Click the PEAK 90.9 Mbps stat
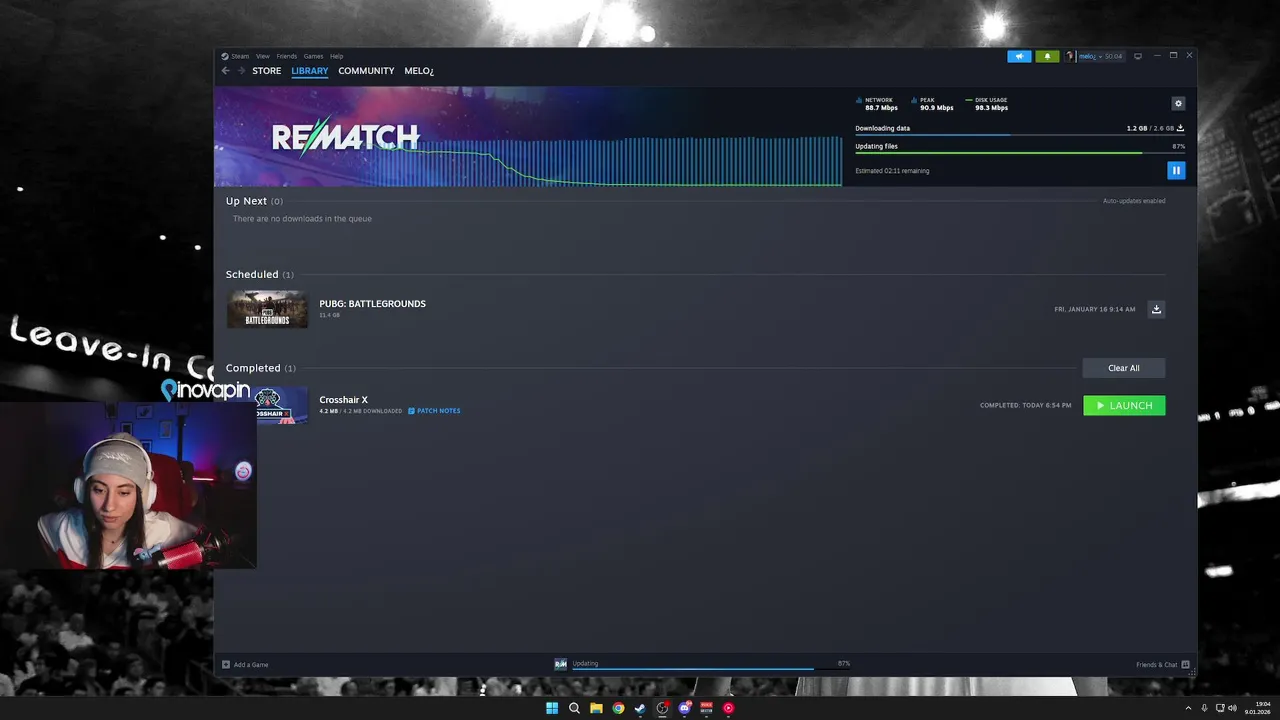Screen dimensions: 1280x720 click(x=934, y=104)
